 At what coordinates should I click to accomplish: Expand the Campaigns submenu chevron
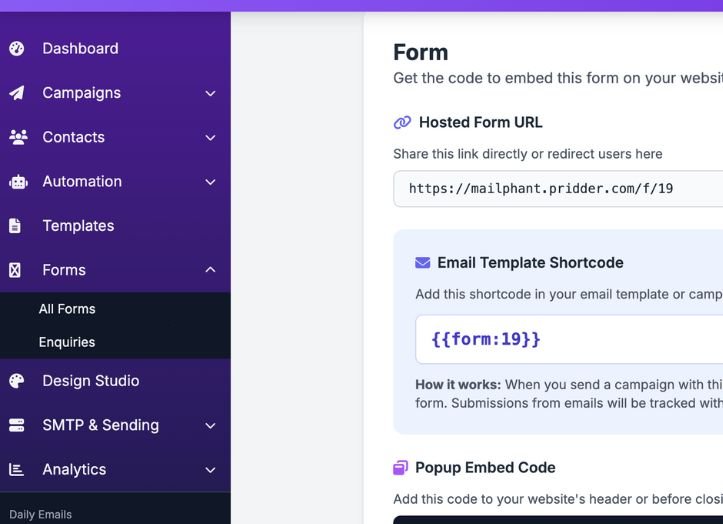pos(210,93)
